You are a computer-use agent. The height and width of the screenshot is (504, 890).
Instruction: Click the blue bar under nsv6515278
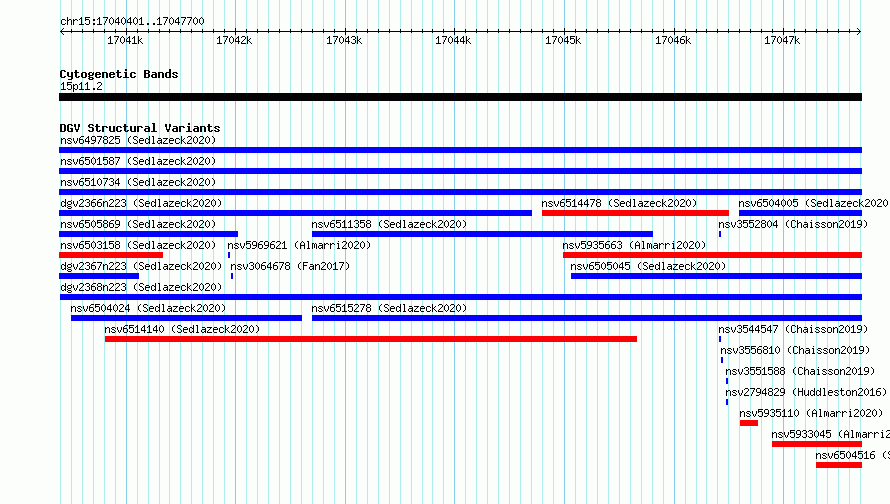coord(587,318)
